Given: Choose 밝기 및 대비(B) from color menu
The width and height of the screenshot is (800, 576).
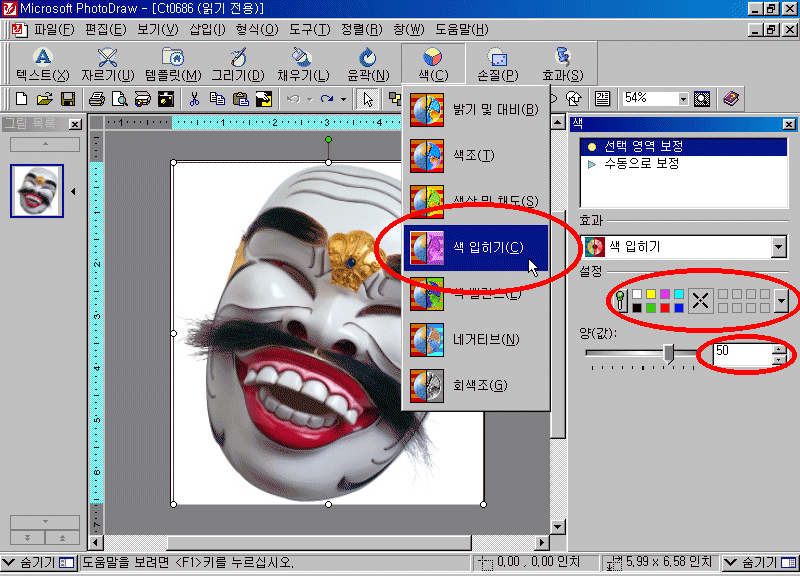Looking at the screenshot, I should tap(476, 109).
